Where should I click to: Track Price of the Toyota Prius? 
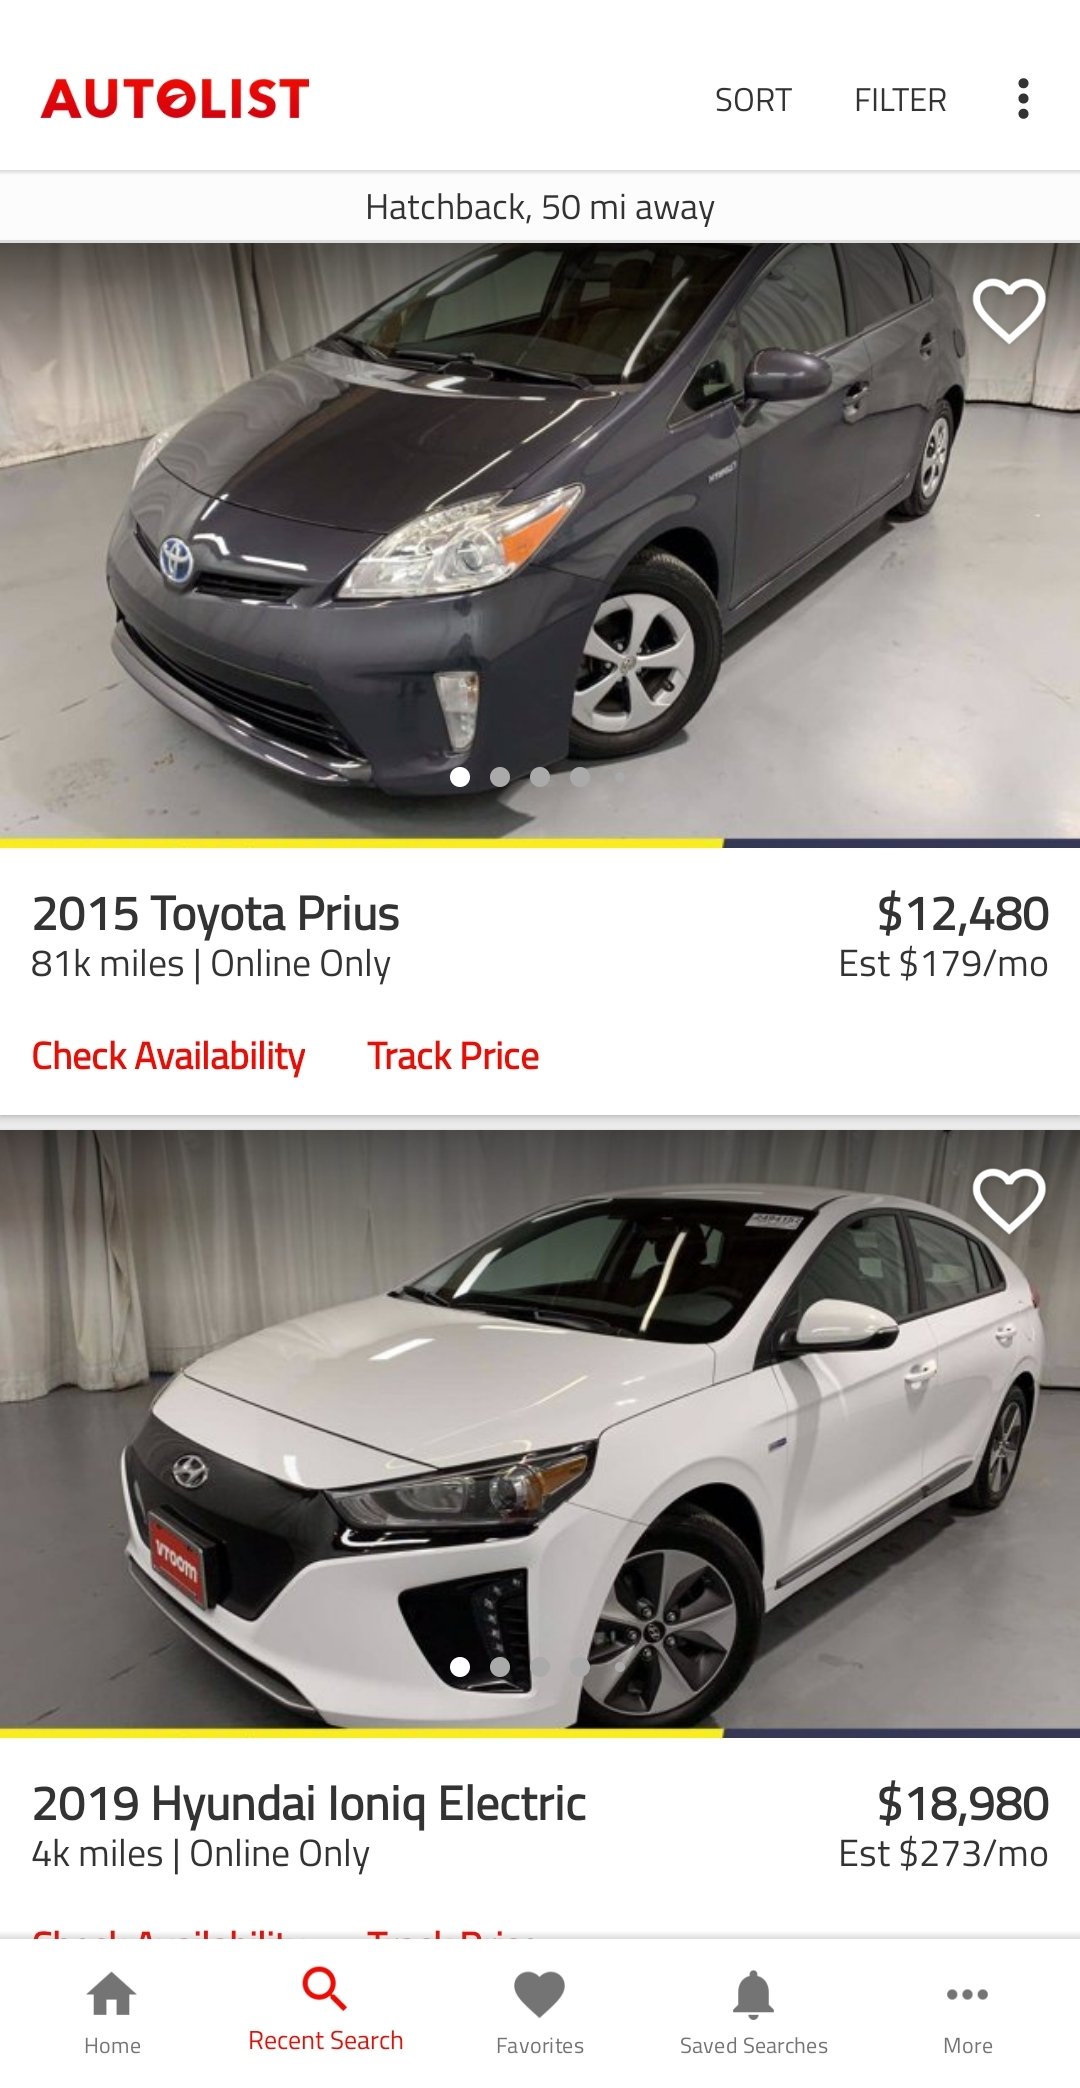coord(453,1056)
